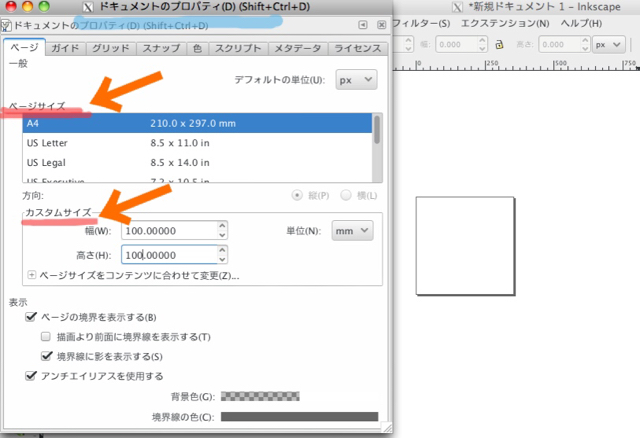
Task: Open the デフォルトの単位 px dropdown
Action: click(355, 78)
